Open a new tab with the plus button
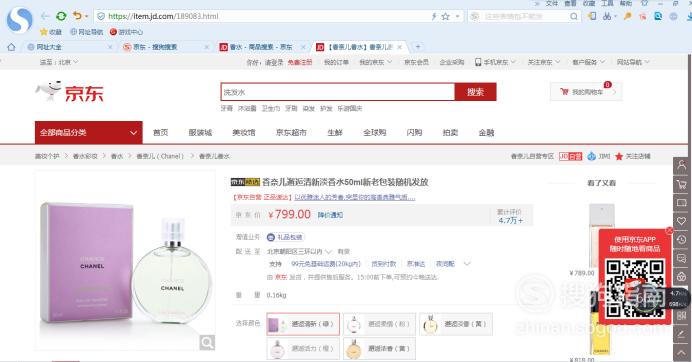Image resolution: width=692 pixels, height=362 pixels. click(417, 46)
